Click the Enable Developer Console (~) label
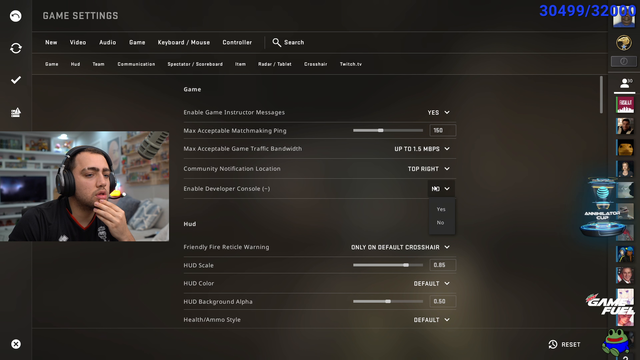This screenshot has height=360, width=640. [227, 189]
